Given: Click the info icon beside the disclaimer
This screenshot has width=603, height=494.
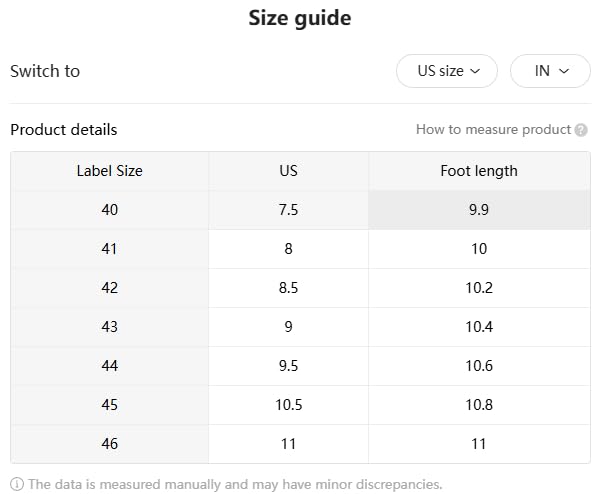Looking at the screenshot, I should [17, 484].
